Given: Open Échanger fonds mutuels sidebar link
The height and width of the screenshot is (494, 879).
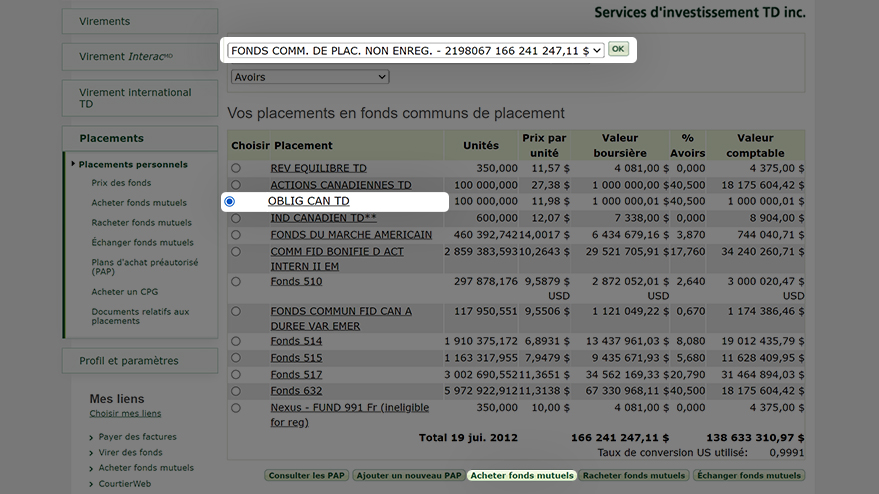Looking at the screenshot, I should (142, 242).
